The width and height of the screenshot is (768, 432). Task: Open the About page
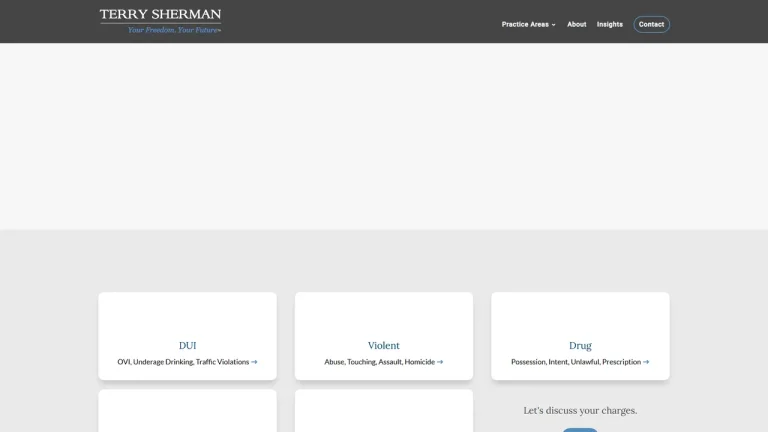576,24
